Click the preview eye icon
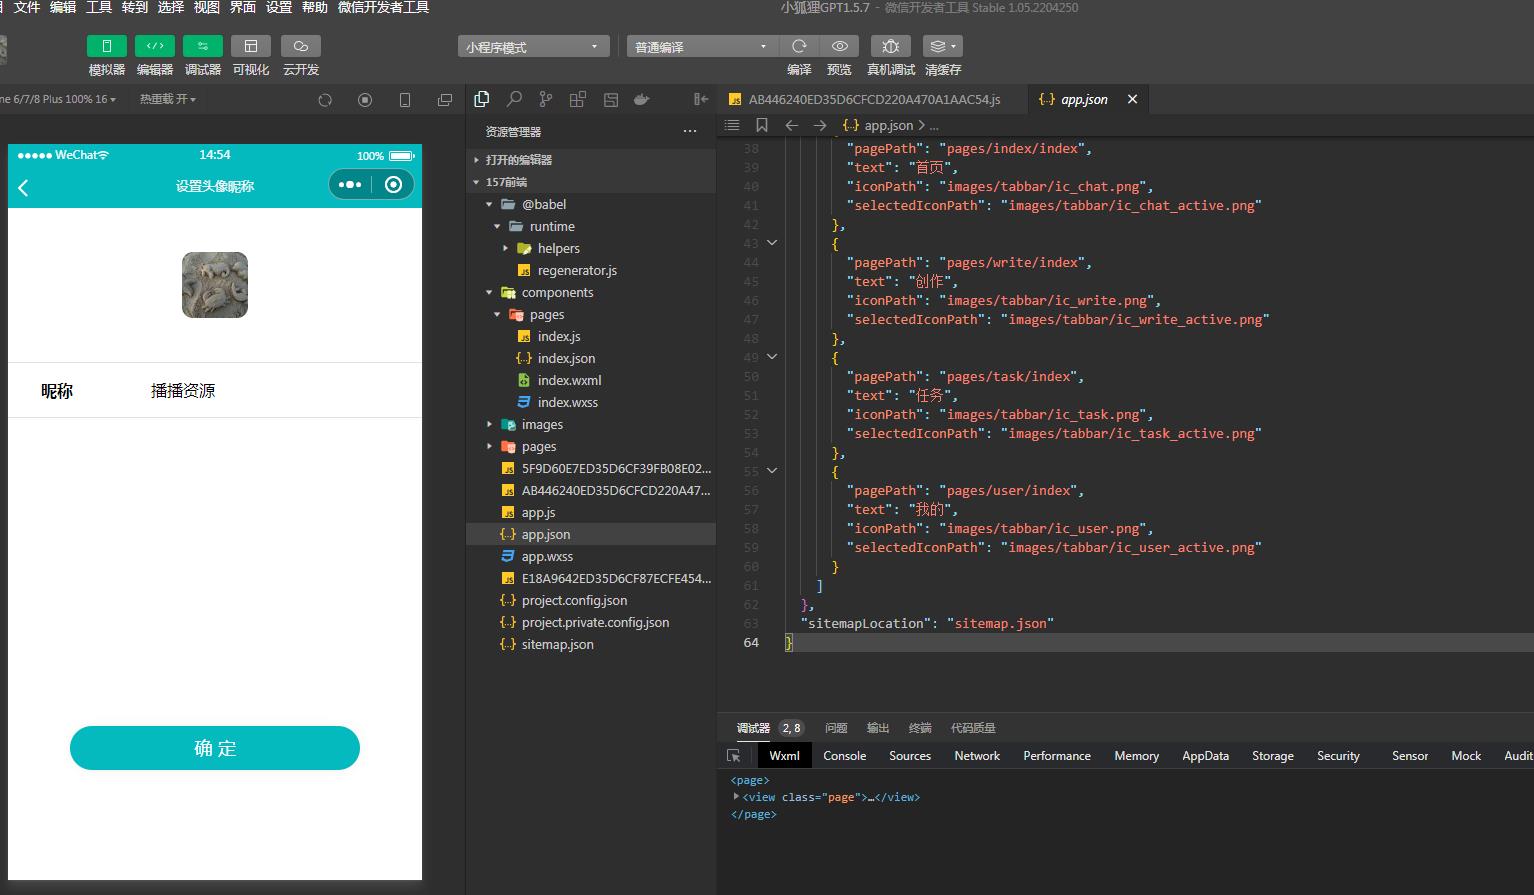This screenshot has width=1534, height=895. pos(840,46)
